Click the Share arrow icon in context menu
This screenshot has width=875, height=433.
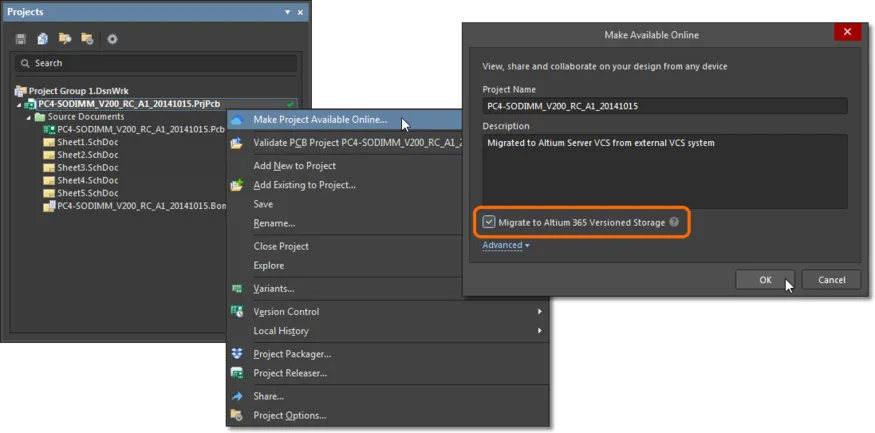237,396
